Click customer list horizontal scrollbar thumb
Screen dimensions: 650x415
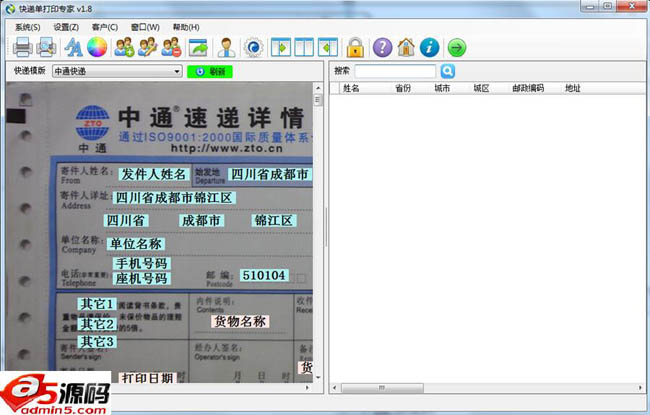(x=382, y=388)
